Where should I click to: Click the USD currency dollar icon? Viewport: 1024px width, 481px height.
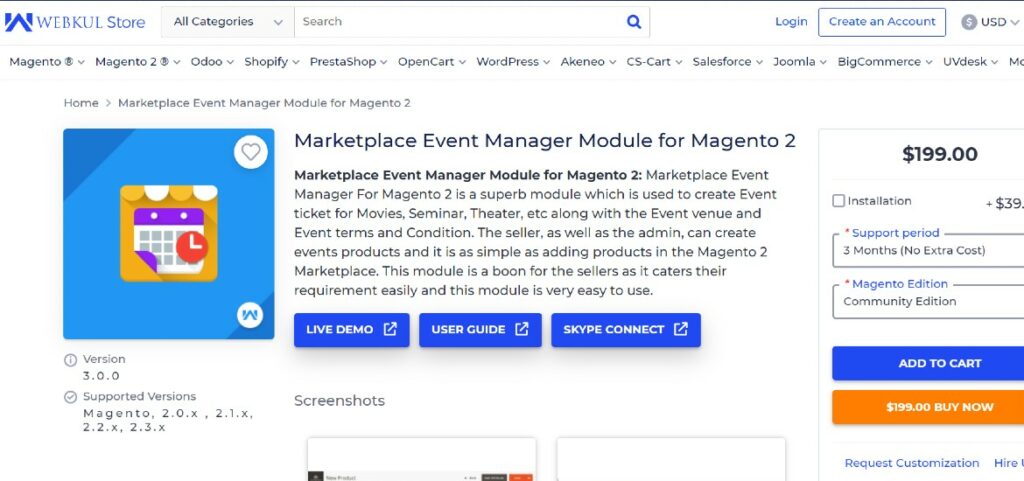tap(969, 22)
